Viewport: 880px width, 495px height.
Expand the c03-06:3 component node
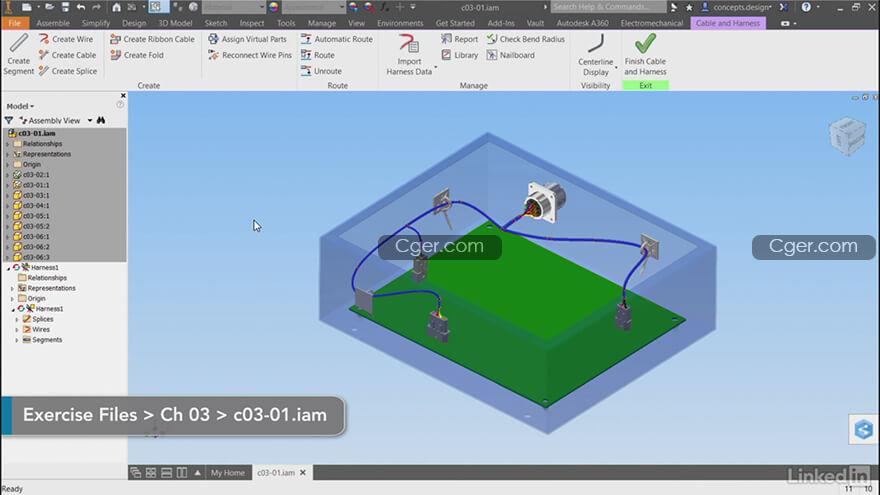[7, 258]
